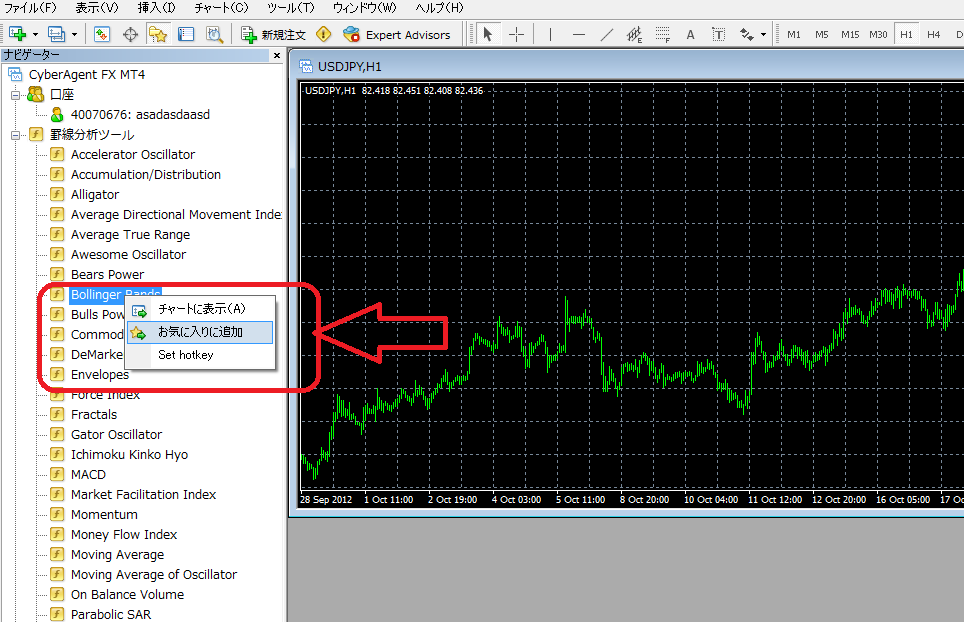This screenshot has width=964, height=622.
Task: Select the Cursor arrow tool
Action: 488,34
